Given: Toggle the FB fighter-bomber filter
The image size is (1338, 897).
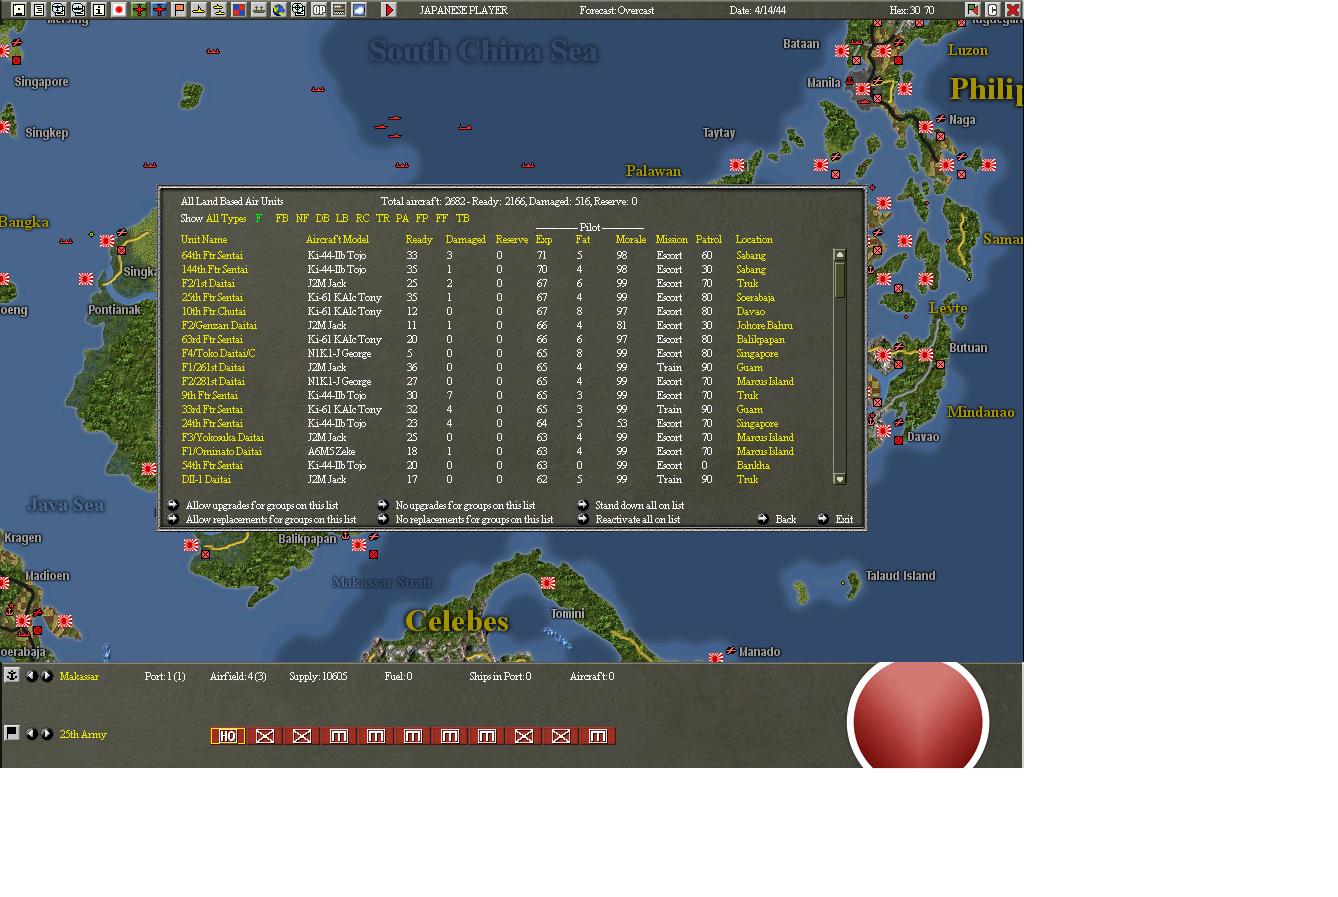Looking at the screenshot, I should pos(282,218).
